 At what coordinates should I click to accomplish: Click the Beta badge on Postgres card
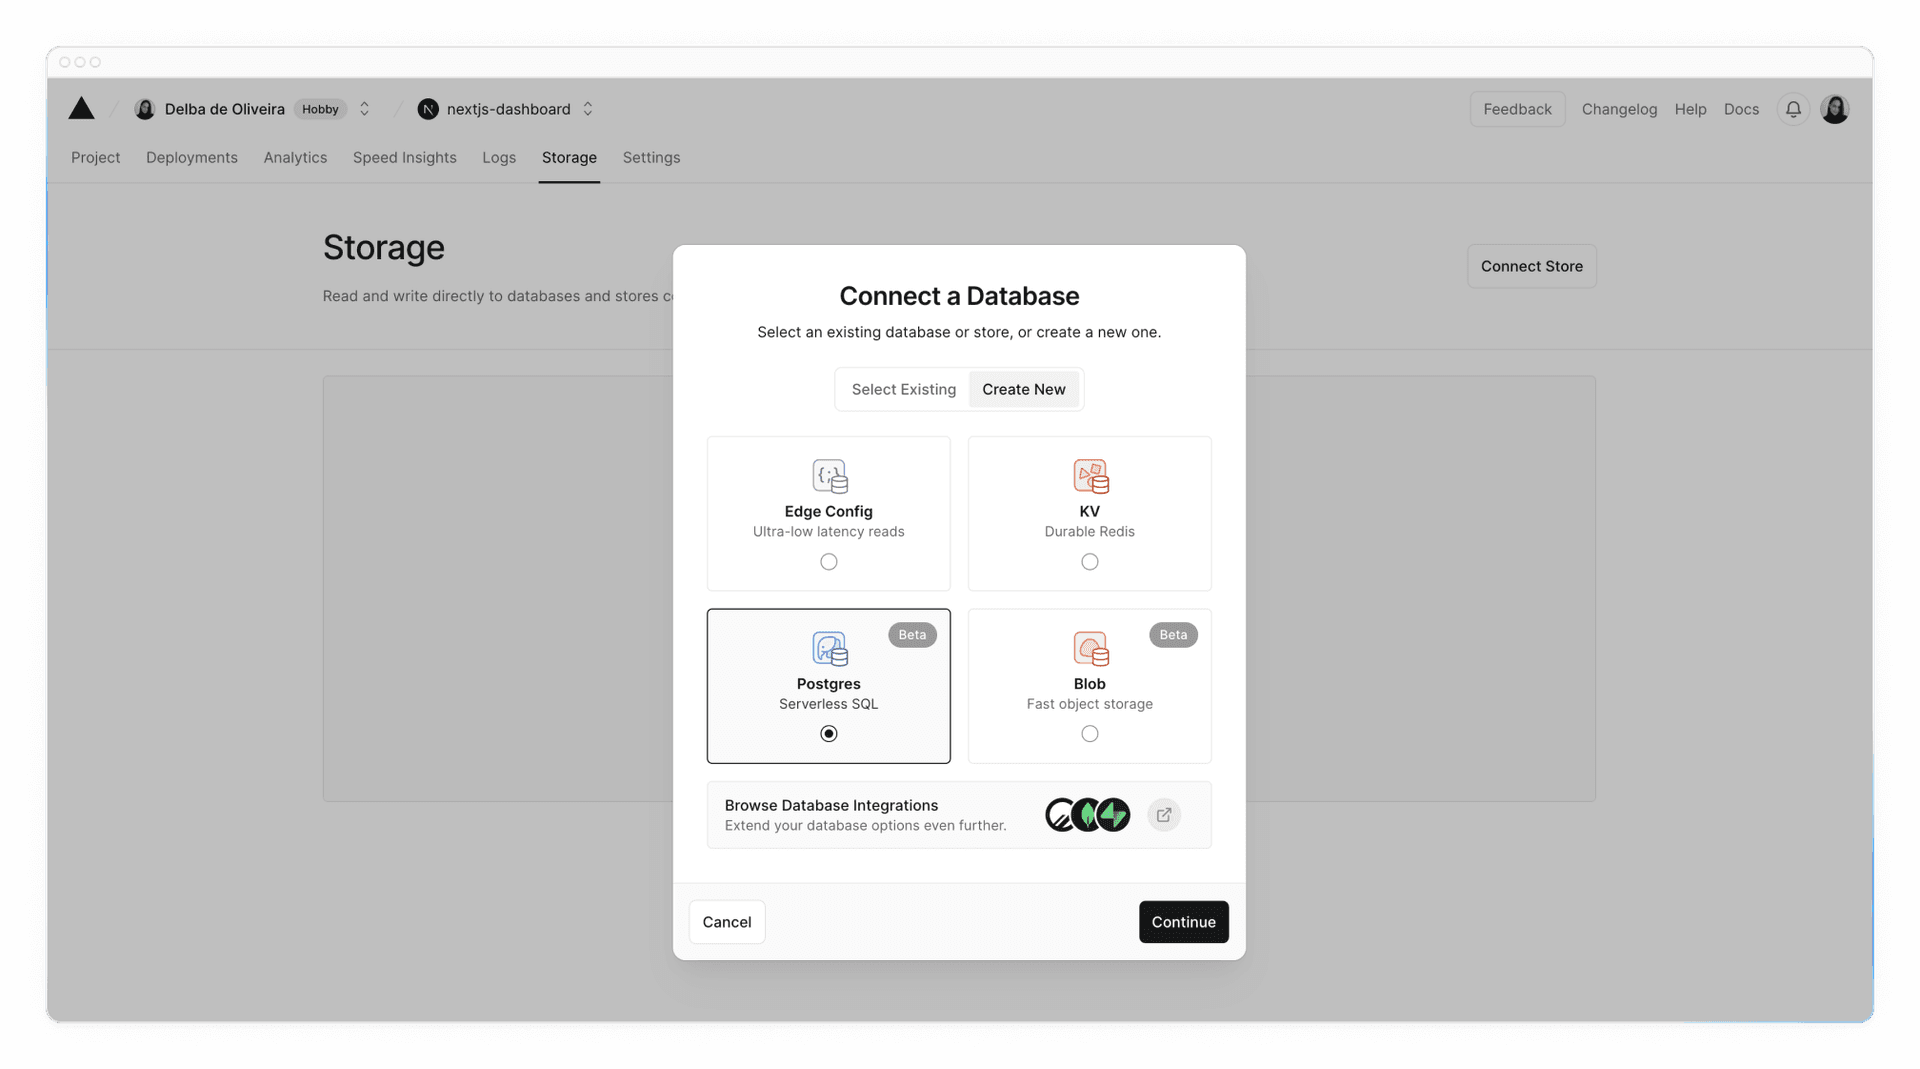coord(912,635)
